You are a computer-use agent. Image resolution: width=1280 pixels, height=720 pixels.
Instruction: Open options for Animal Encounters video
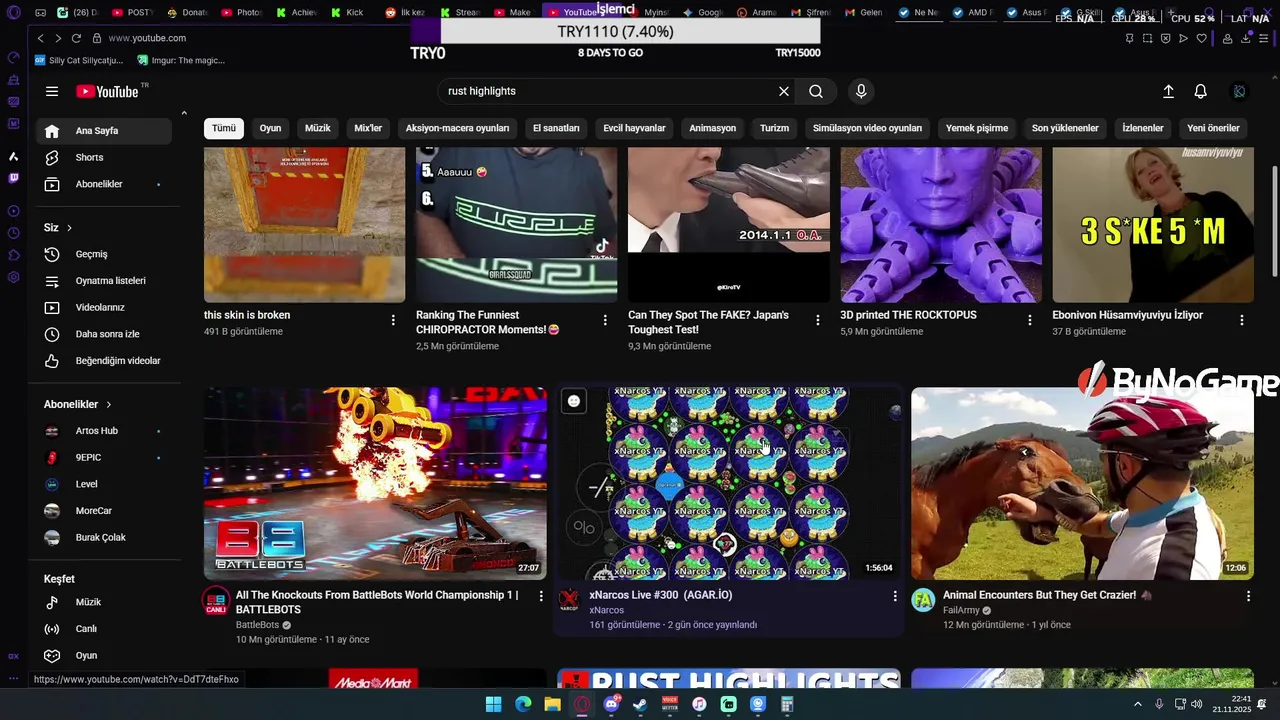coord(1247,596)
